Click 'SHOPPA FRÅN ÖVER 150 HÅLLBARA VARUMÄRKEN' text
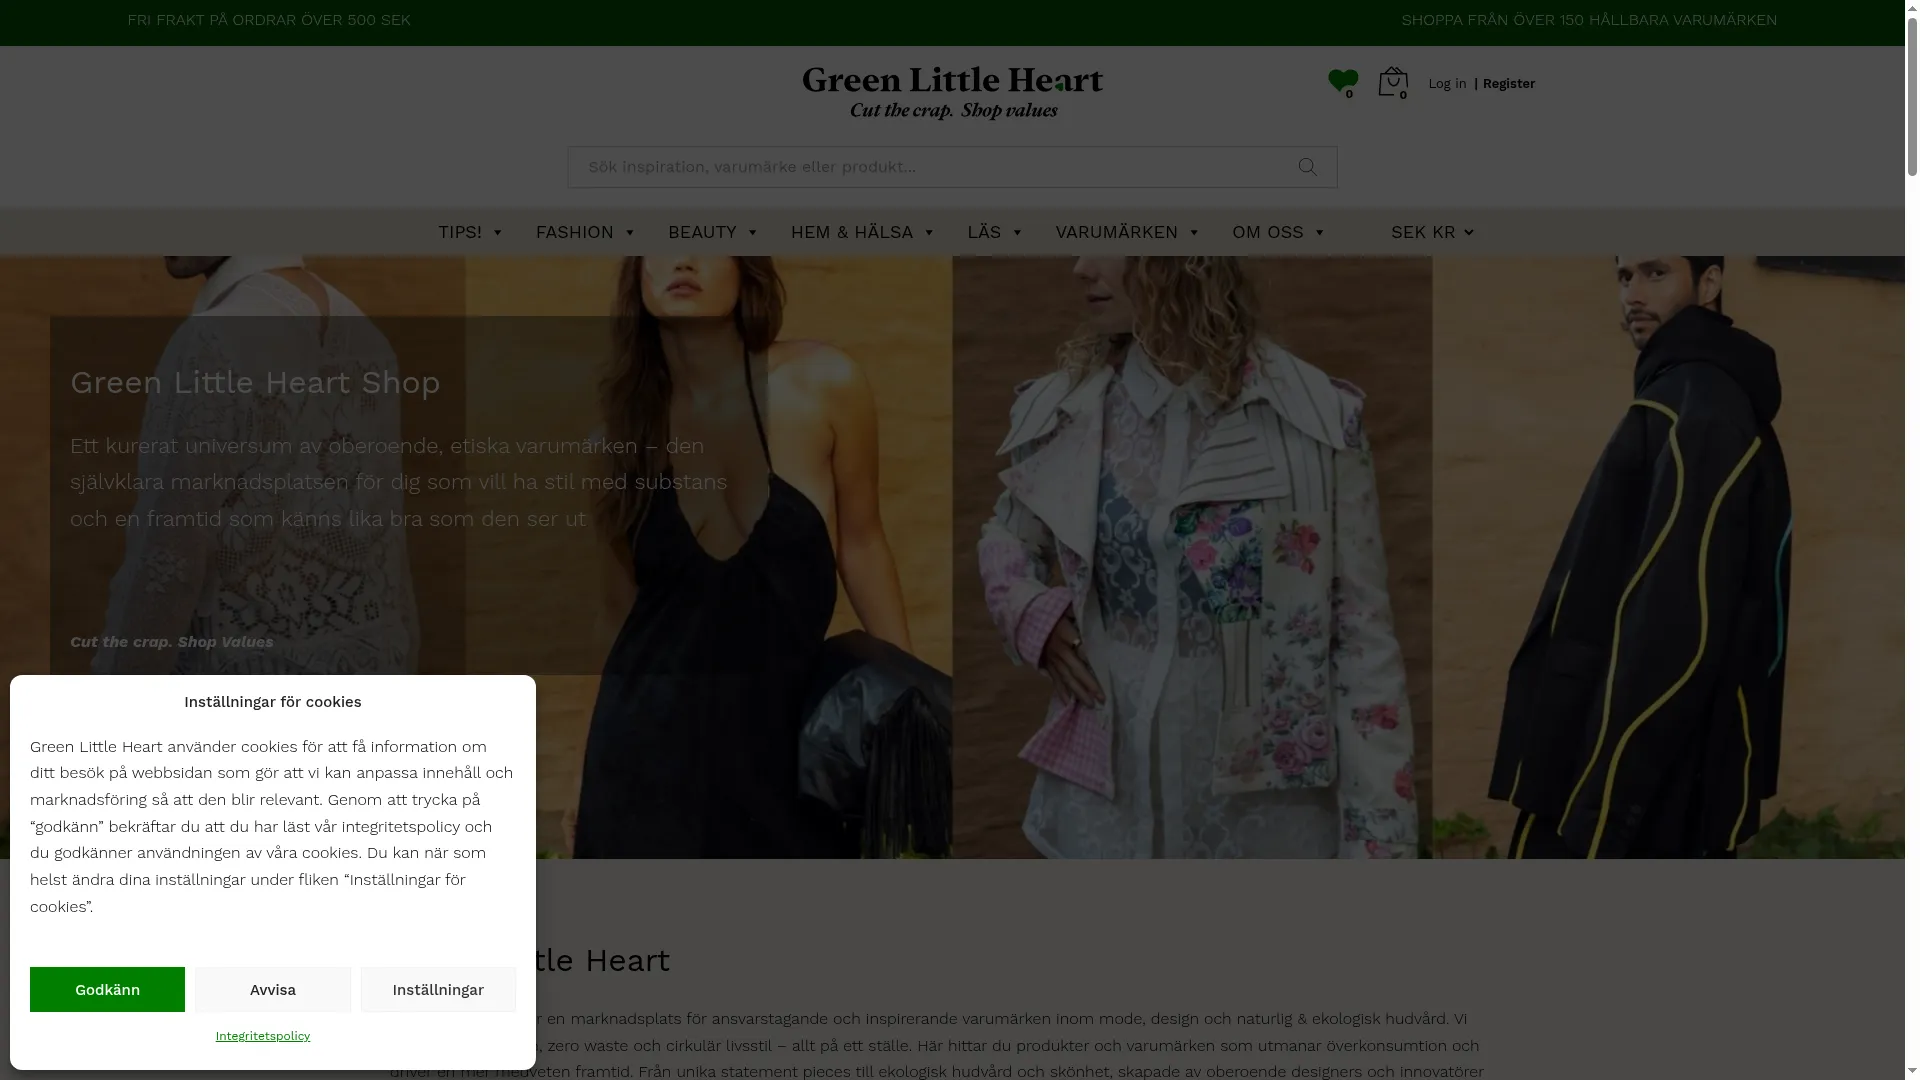The width and height of the screenshot is (1920, 1080). click(x=1589, y=20)
